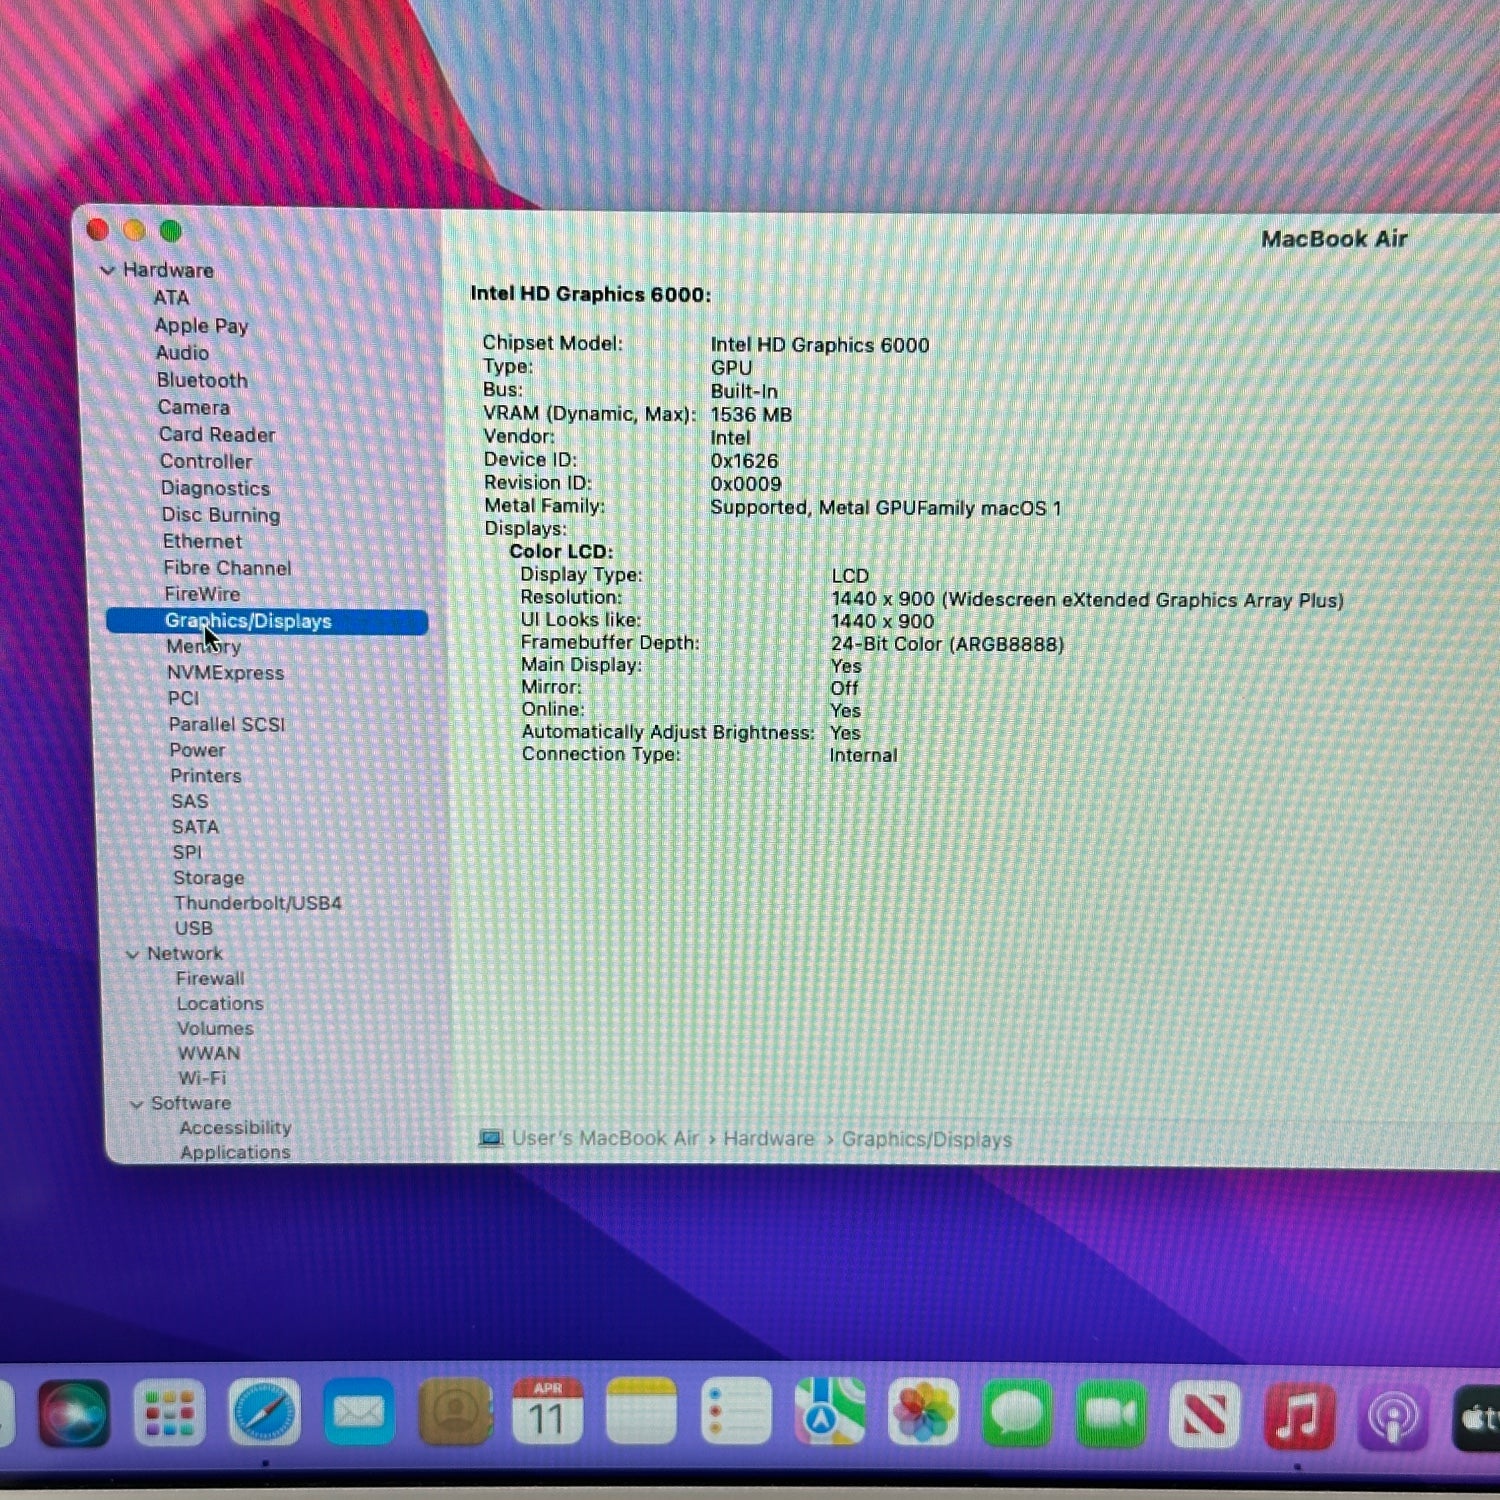Open the News app in Dock
Image resolution: width=1500 pixels, height=1500 pixels.
(x=1204, y=1415)
